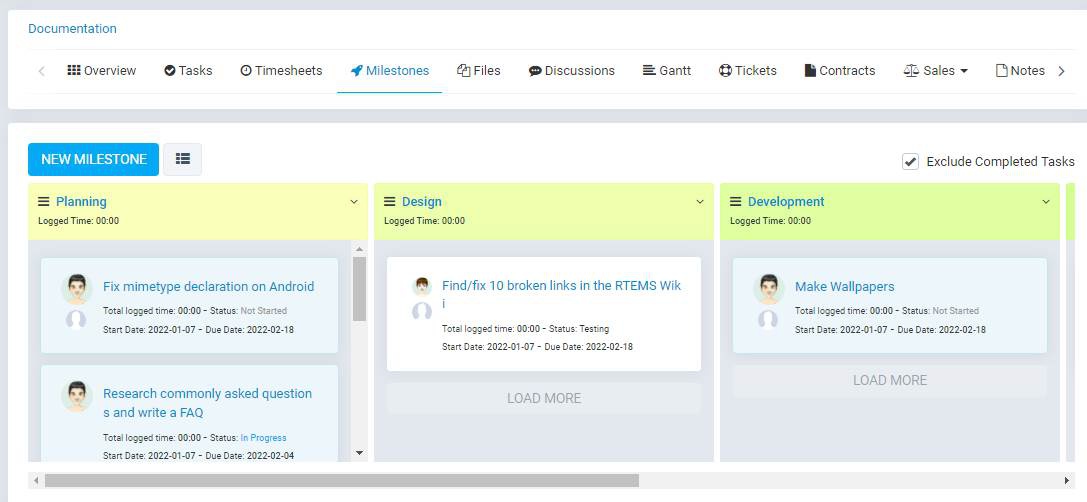The image size is (1087, 502).
Task: Click the Development column hamburger menu icon
Action: pyautogui.click(x=736, y=202)
